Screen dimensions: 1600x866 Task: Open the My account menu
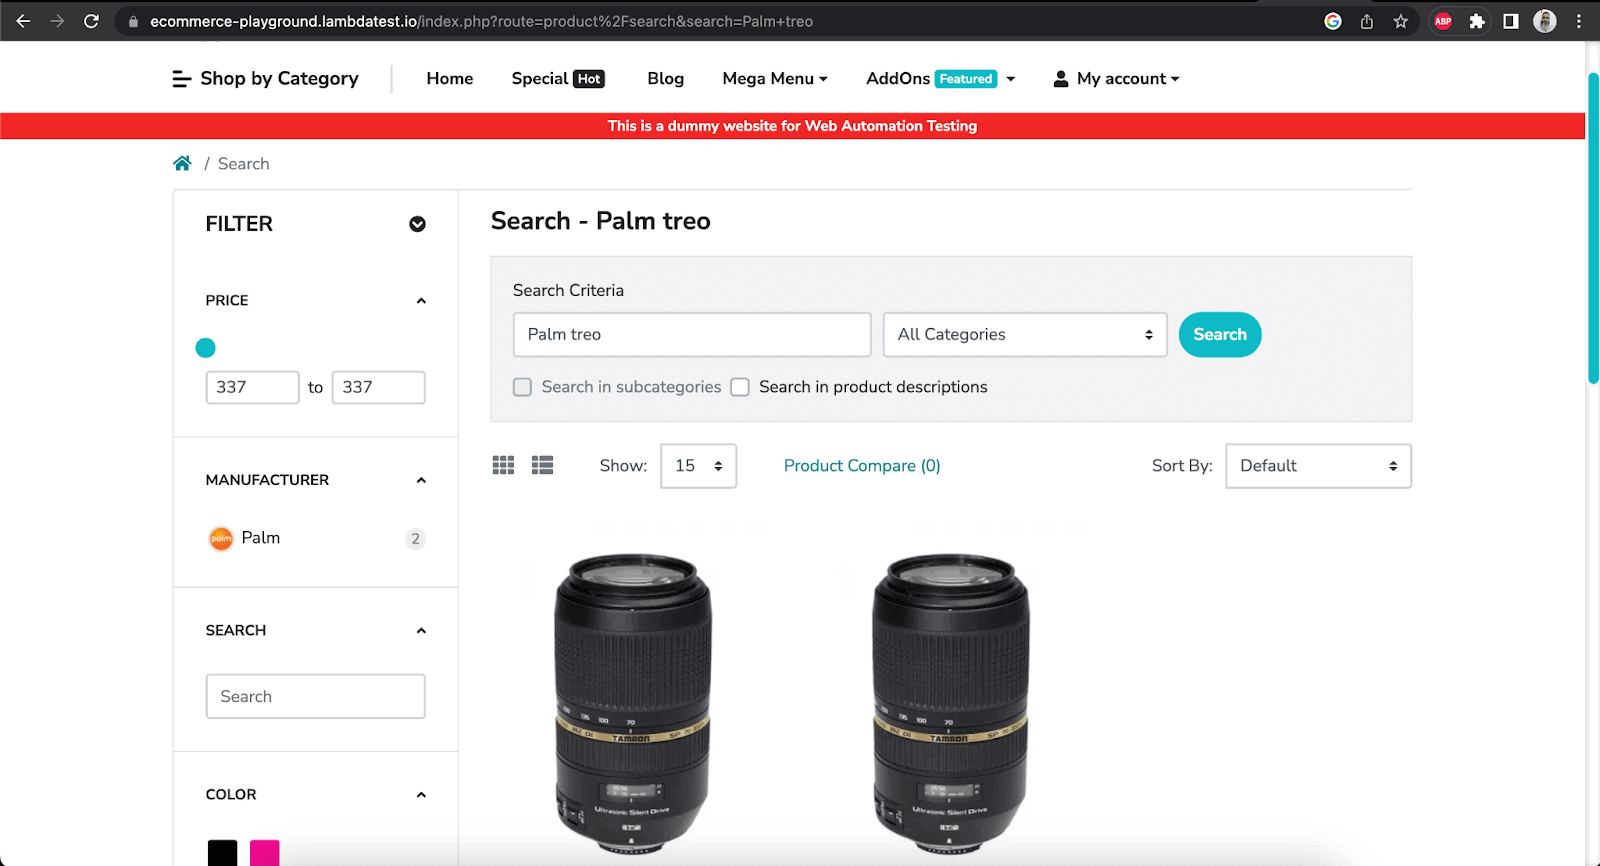[1116, 79]
